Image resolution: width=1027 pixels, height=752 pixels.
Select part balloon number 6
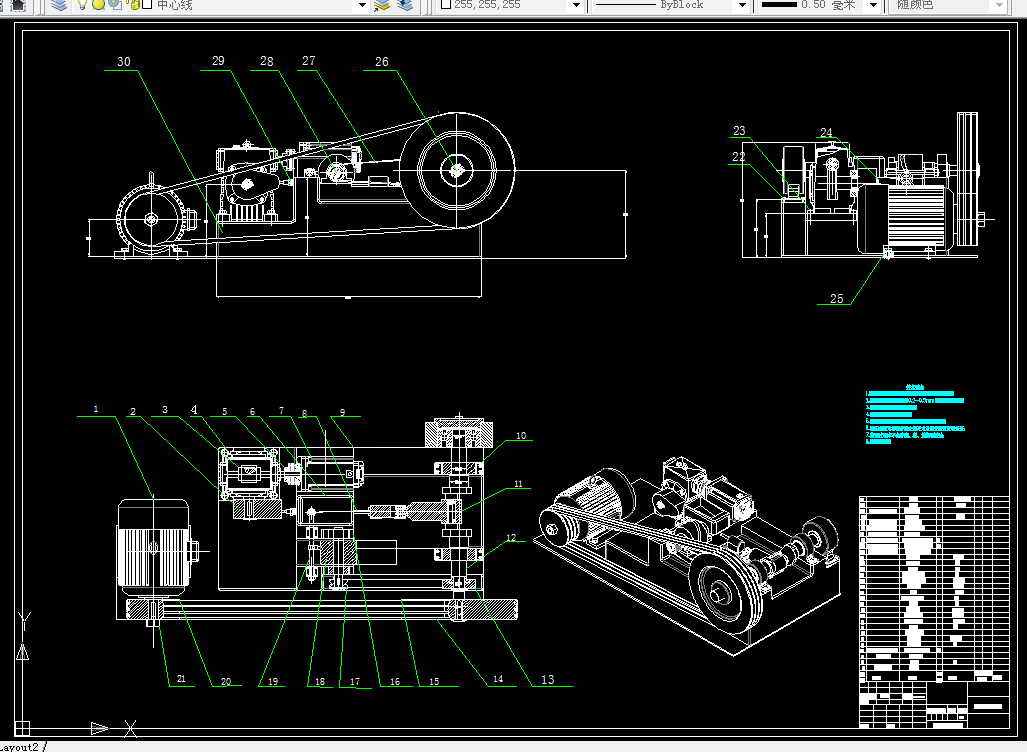(252, 411)
